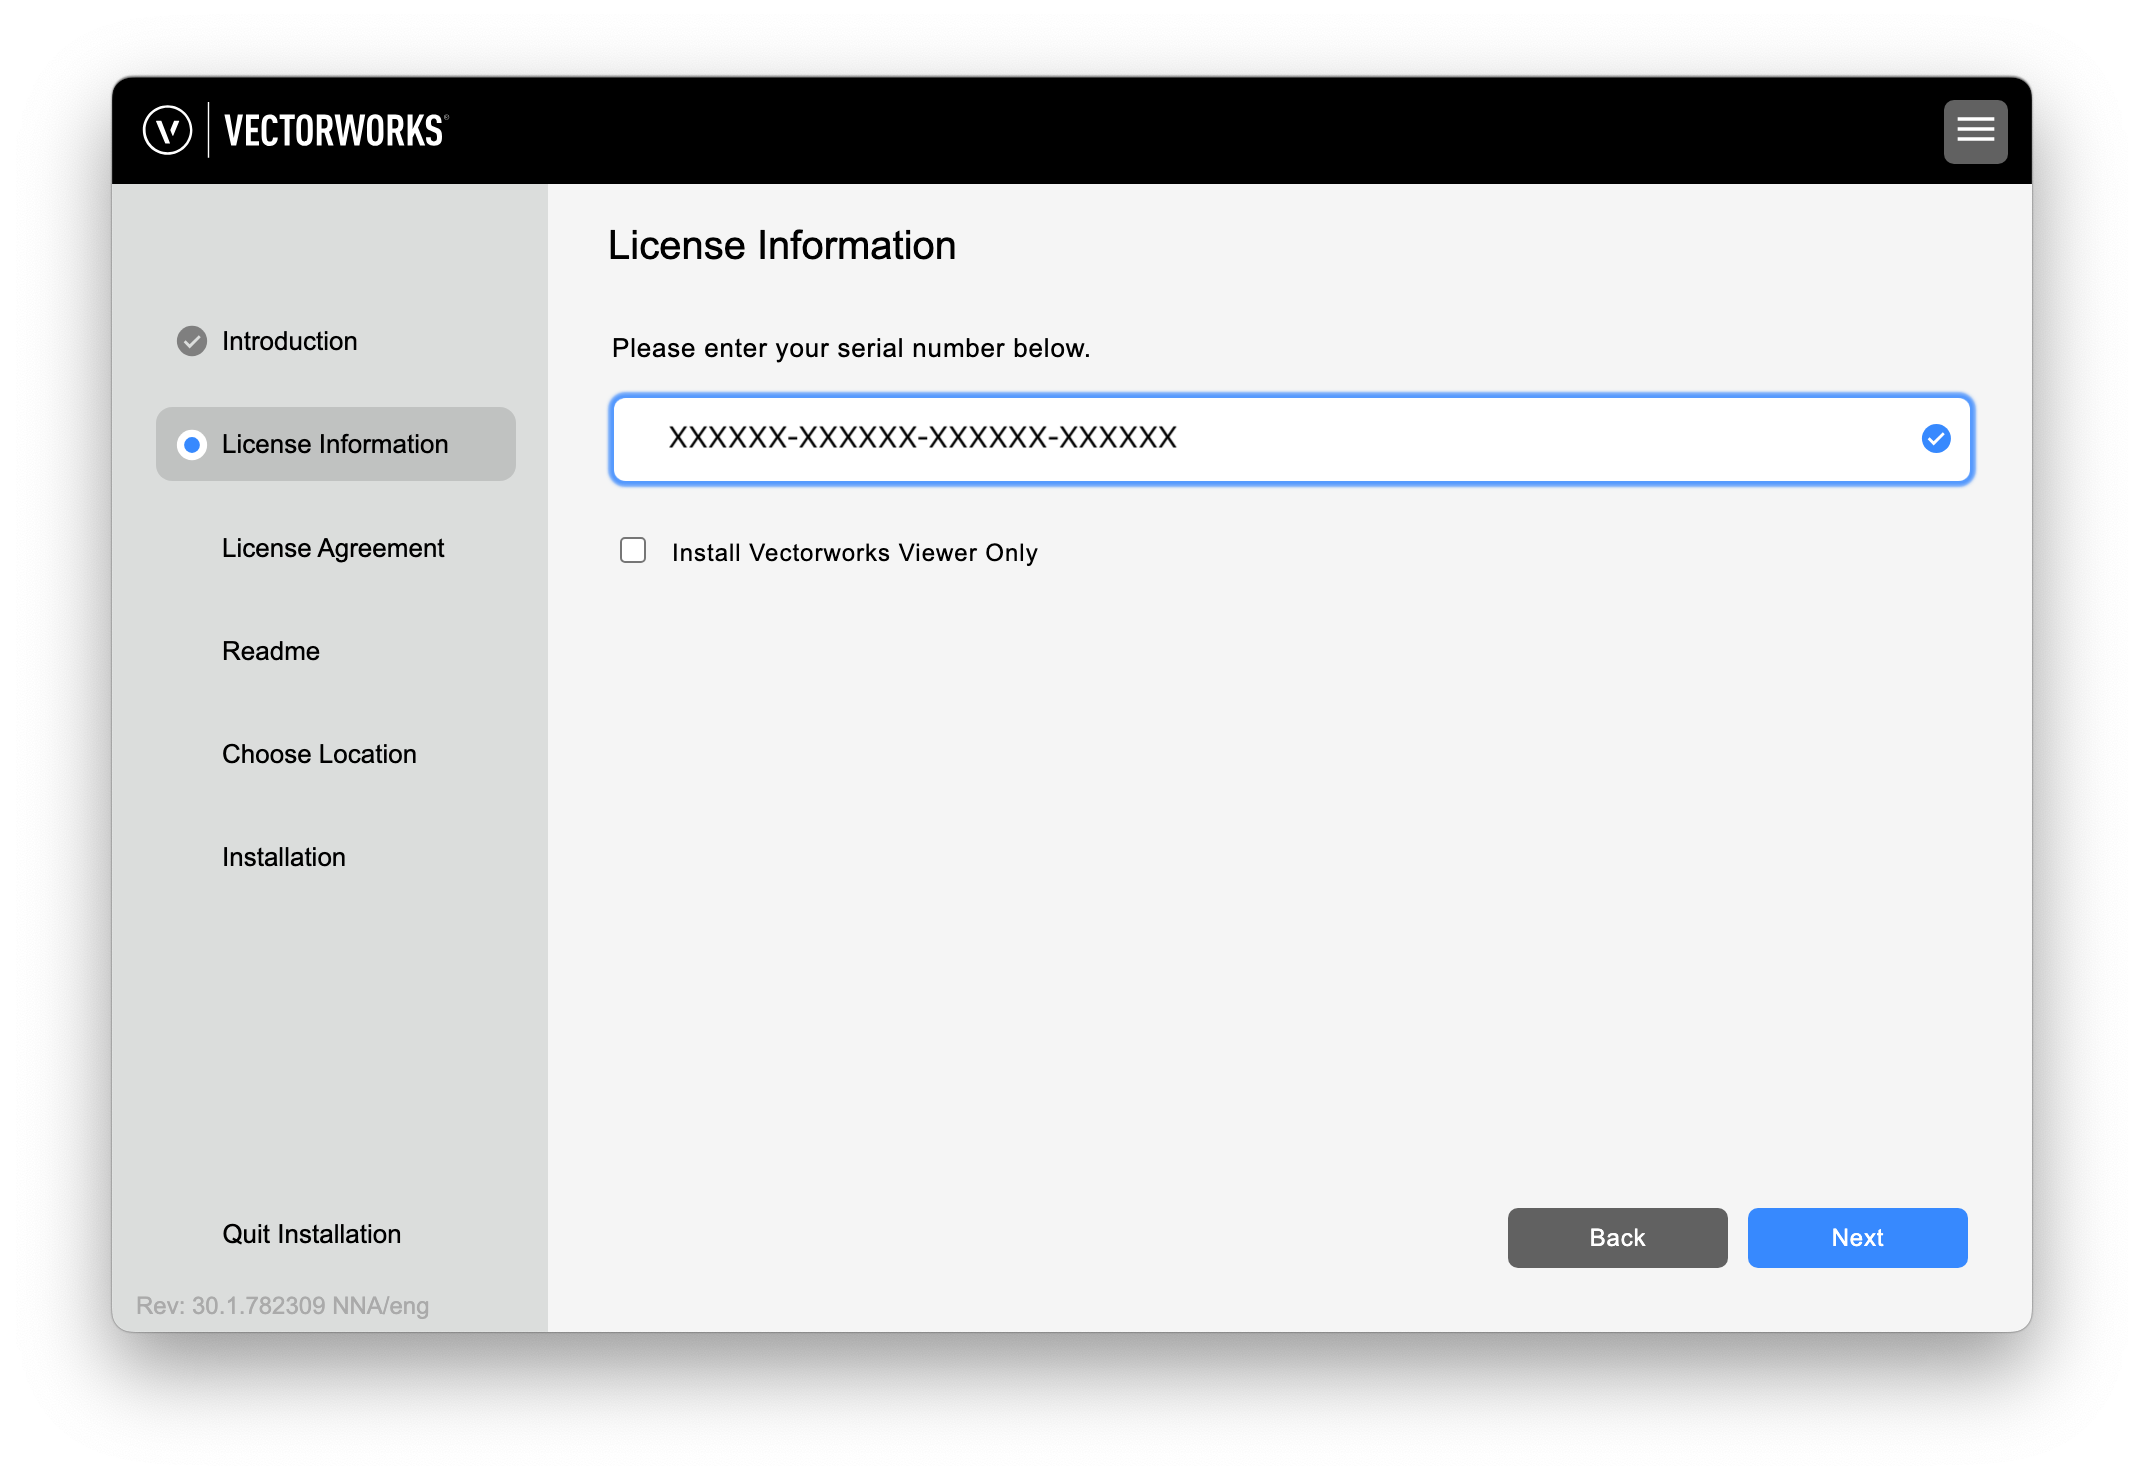Enable Install Vectorworks Viewer Only checkbox
The image size is (2144, 1480).
click(633, 550)
